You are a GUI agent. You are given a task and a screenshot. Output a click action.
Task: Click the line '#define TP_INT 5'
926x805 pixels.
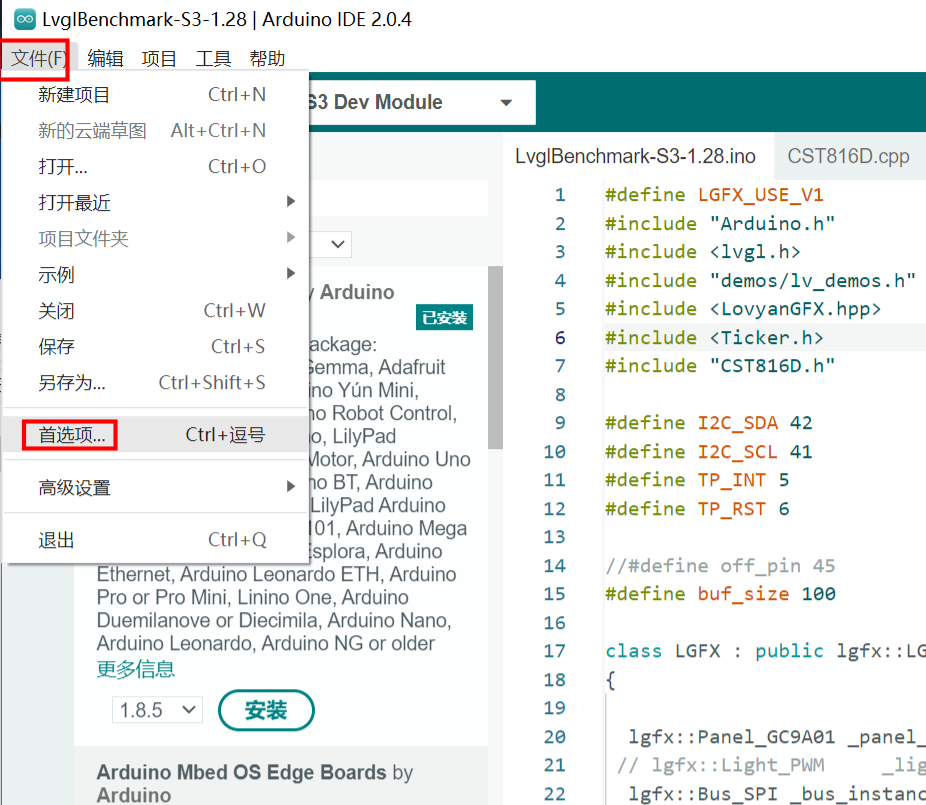(x=697, y=480)
